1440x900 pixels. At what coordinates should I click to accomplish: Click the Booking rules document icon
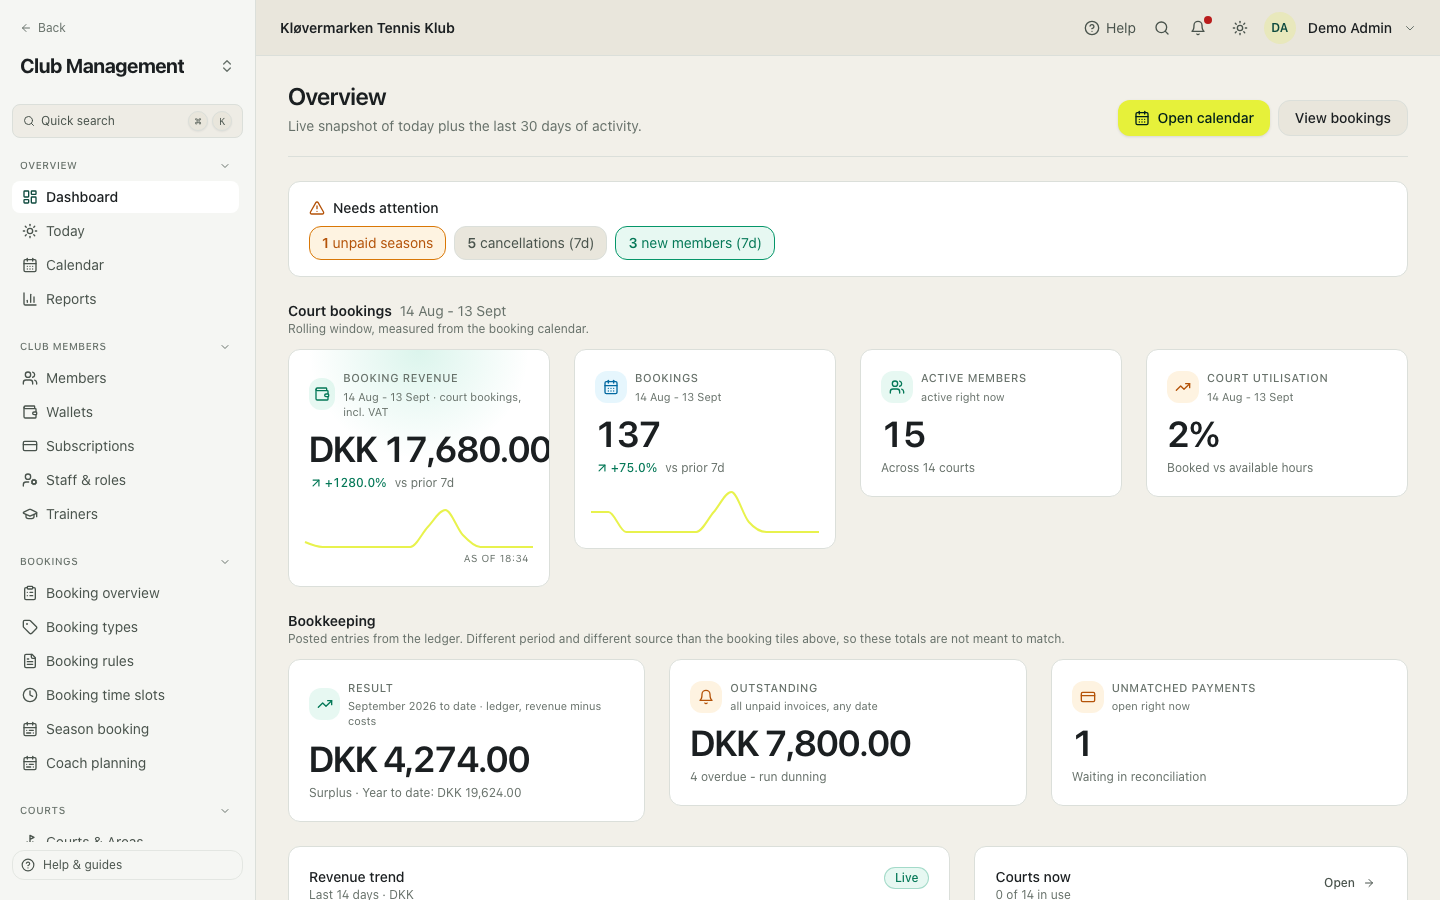pos(30,661)
